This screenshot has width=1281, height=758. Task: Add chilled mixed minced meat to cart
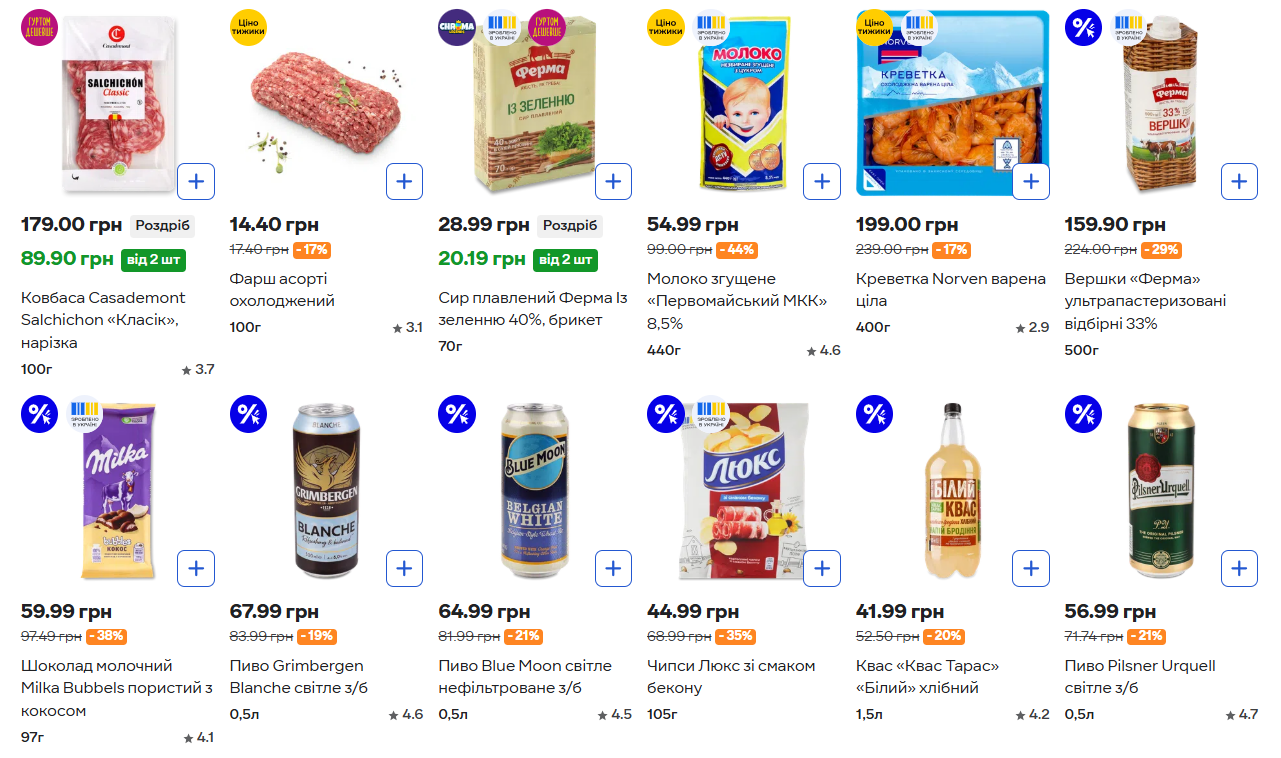(404, 182)
